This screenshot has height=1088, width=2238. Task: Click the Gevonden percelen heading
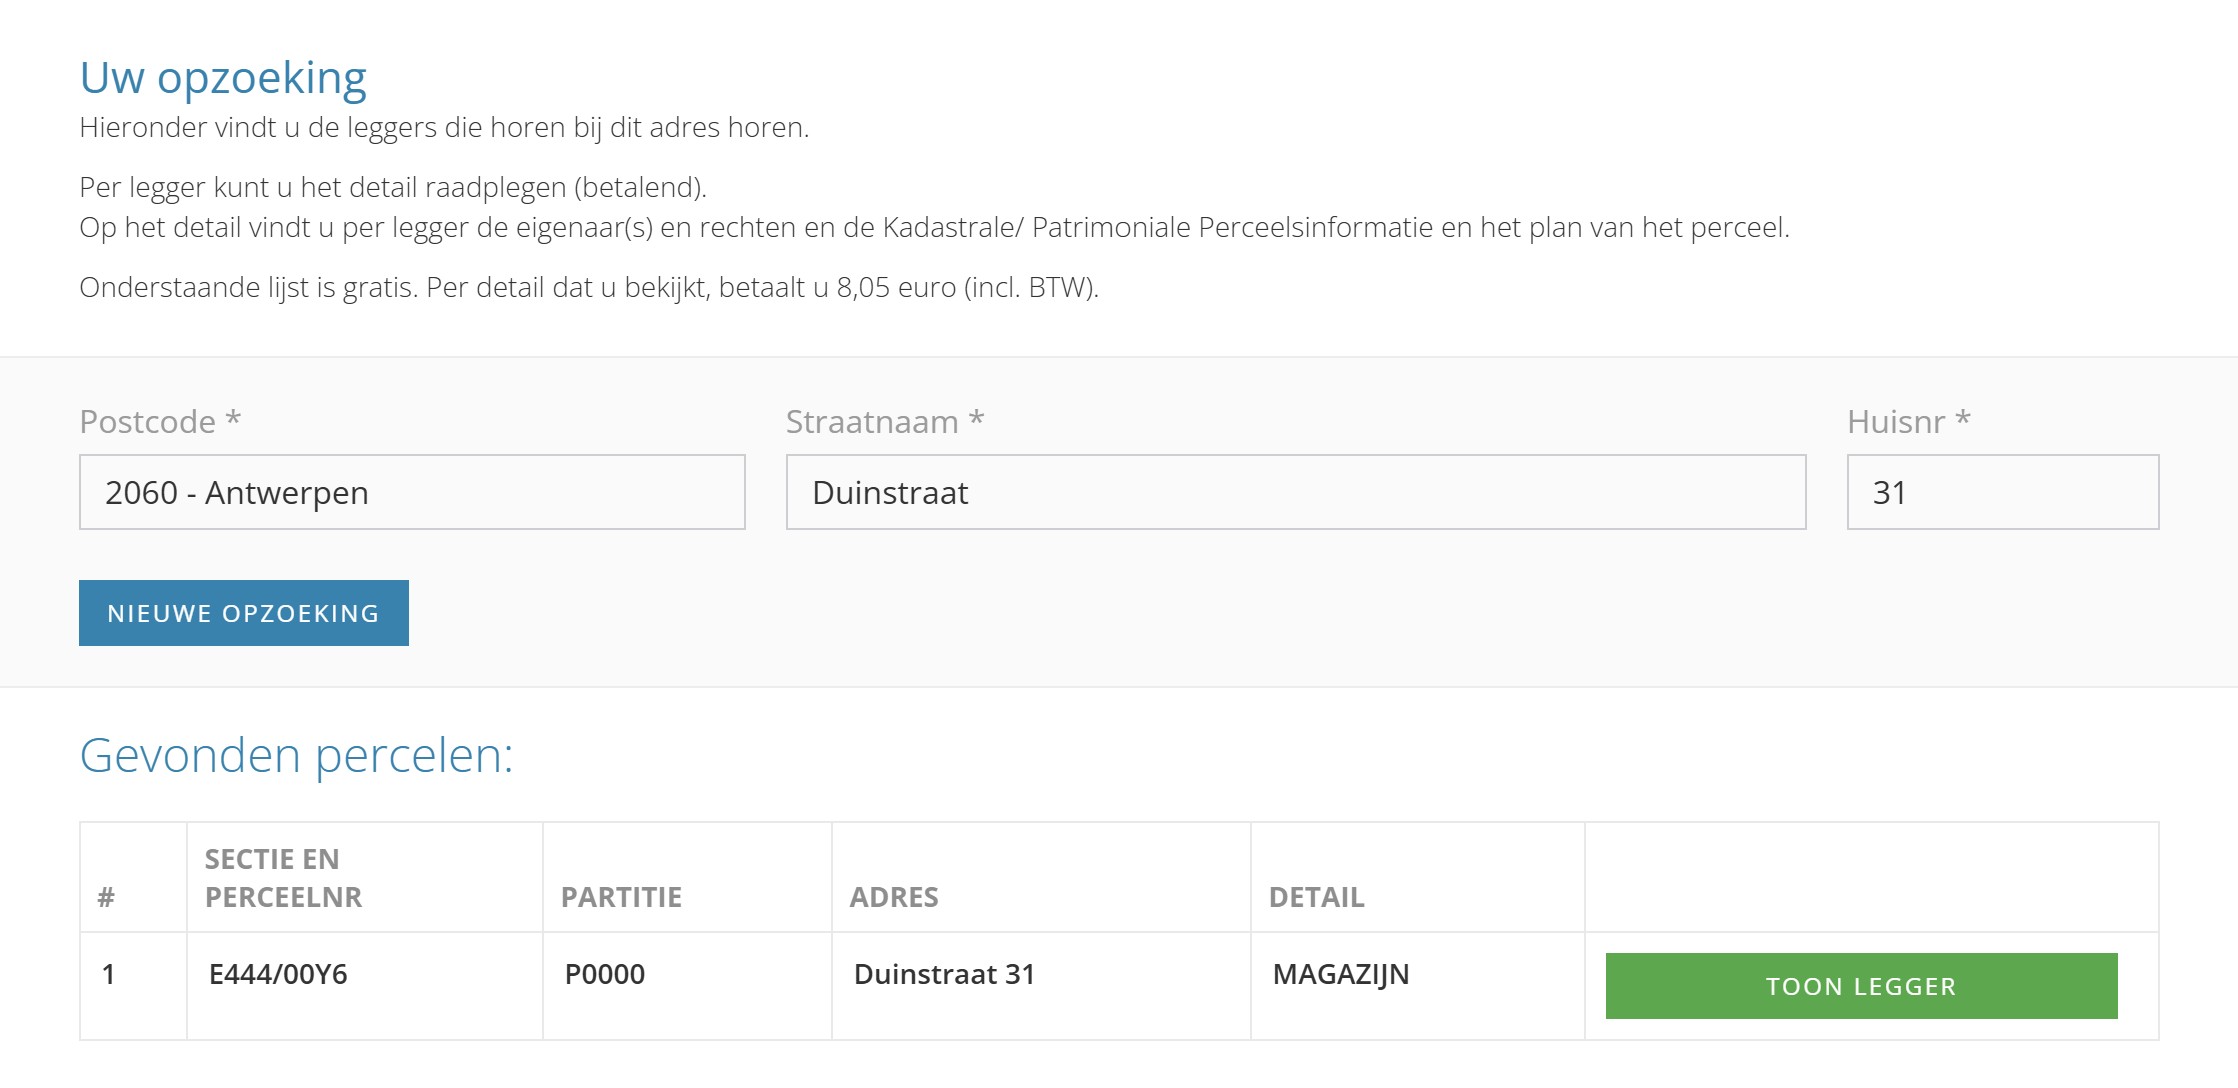(x=296, y=755)
